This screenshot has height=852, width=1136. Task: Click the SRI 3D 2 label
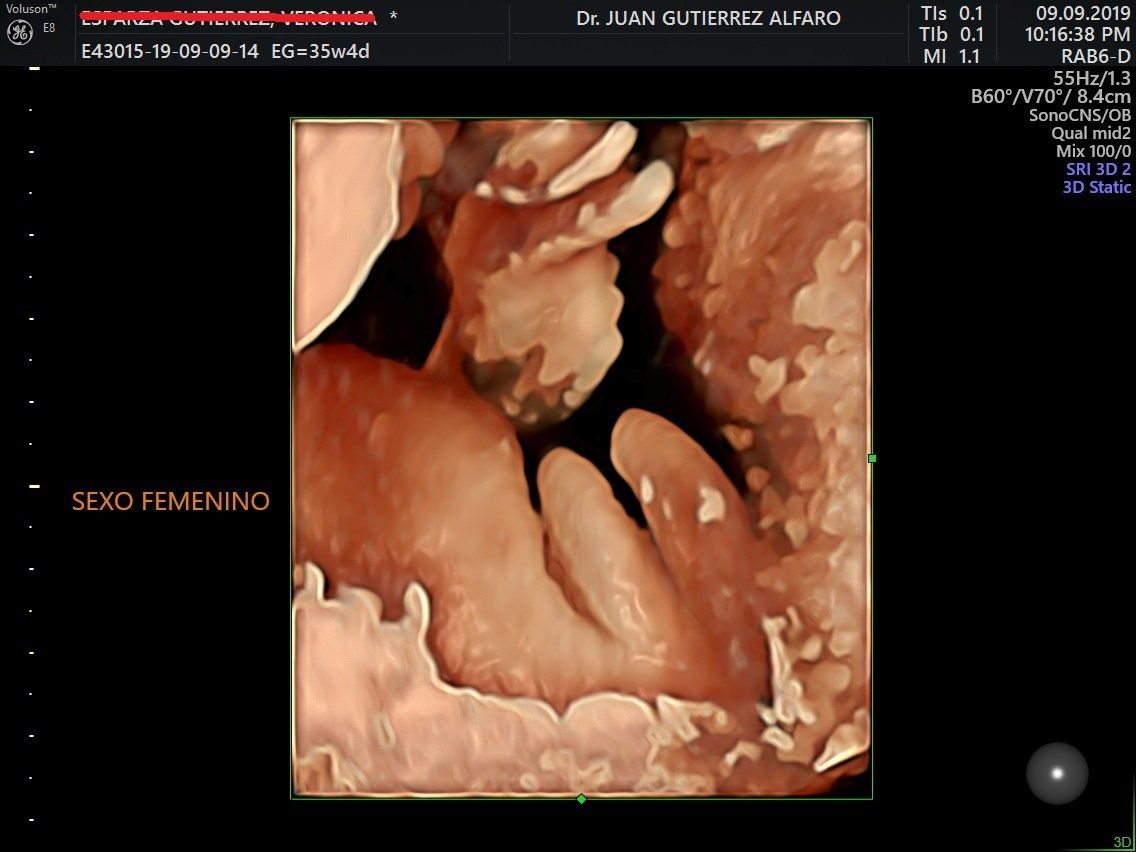1098,169
